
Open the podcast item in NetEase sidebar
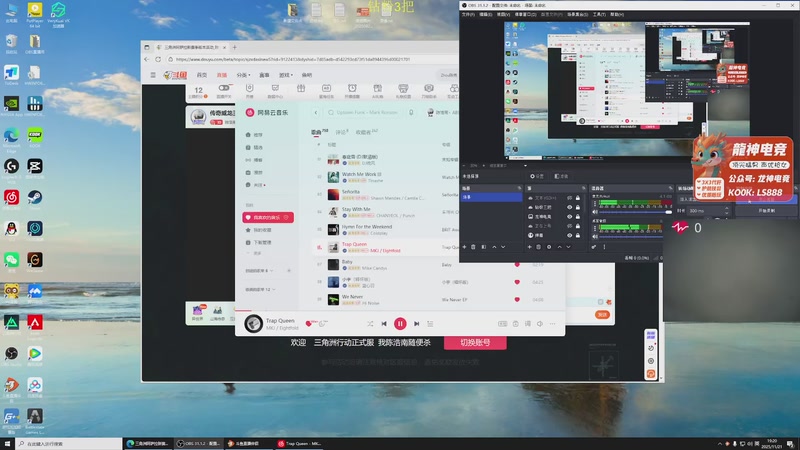pyautogui.click(x=254, y=160)
